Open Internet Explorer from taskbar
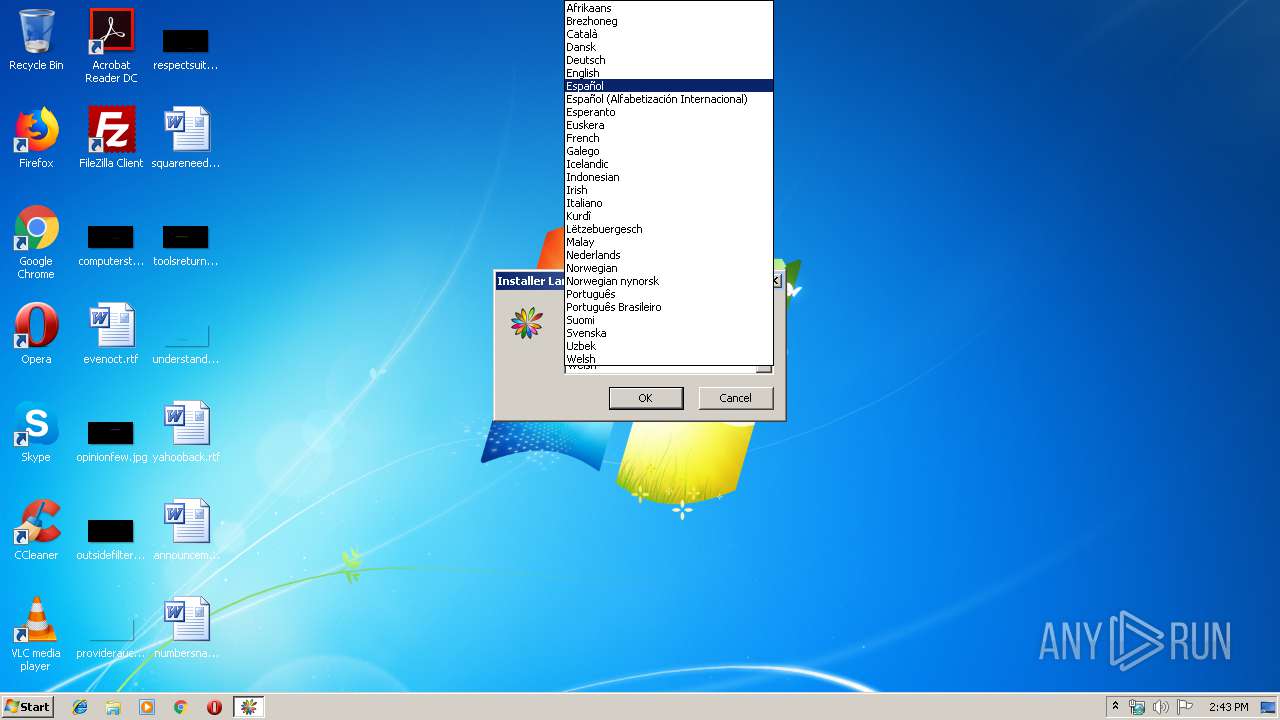Image resolution: width=1280 pixels, height=720 pixels. click(x=80, y=707)
